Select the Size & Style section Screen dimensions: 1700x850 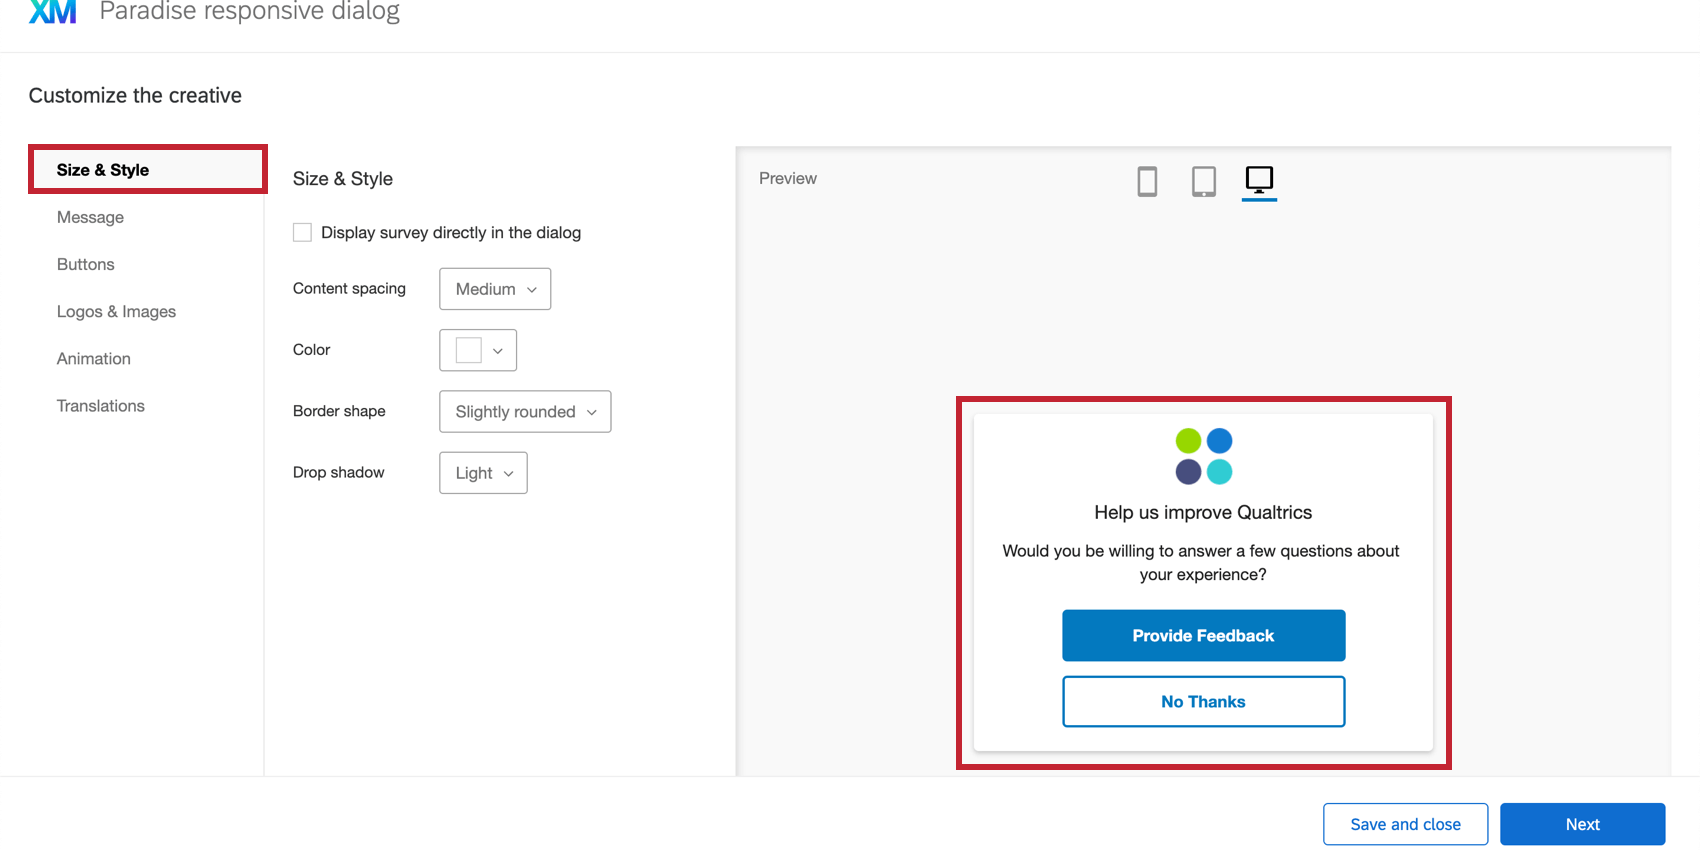point(148,170)
